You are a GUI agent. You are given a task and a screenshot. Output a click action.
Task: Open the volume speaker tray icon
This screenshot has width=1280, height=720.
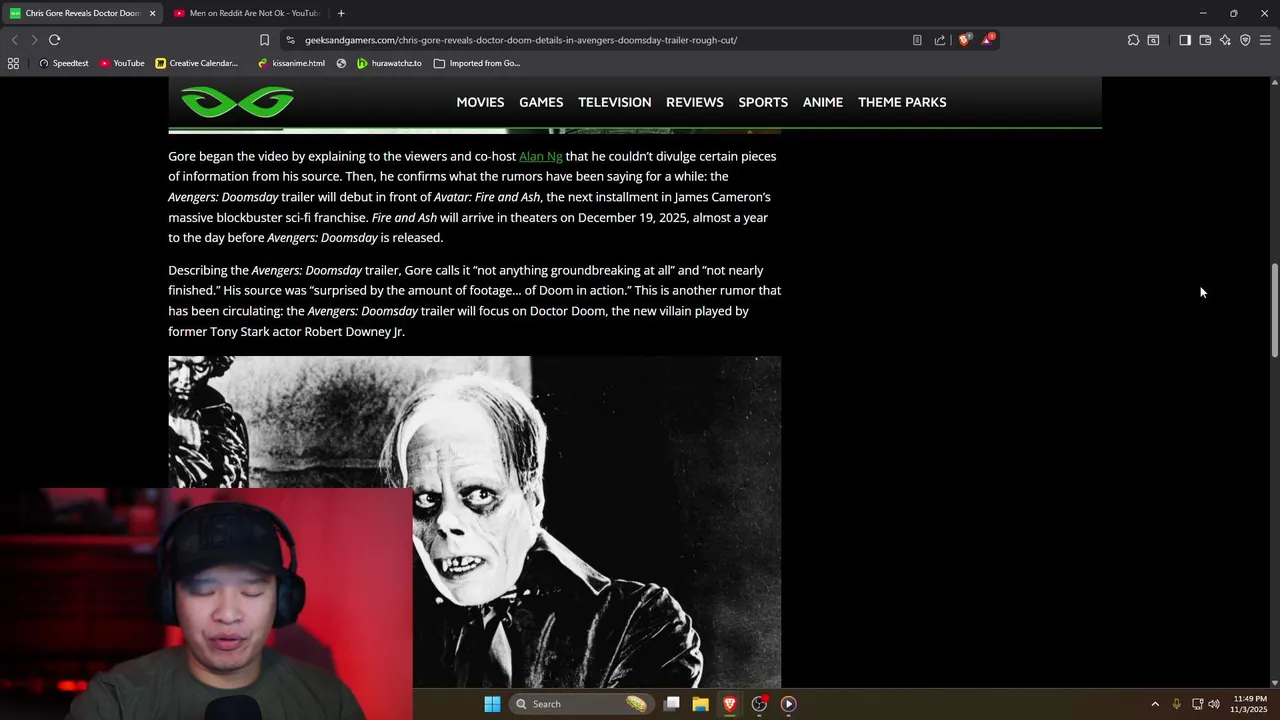(x=1214, y=704)
